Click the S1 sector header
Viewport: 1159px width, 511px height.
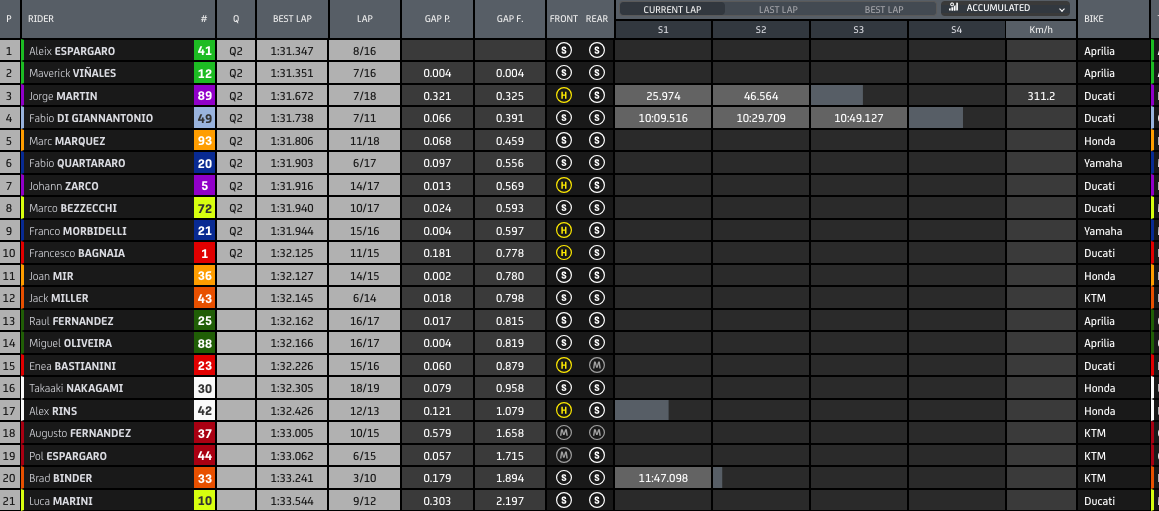click(x=663, y=30)
